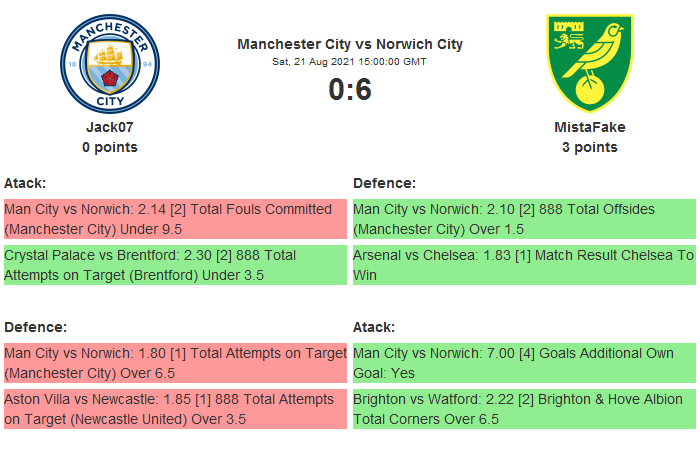Click the Manchester City club crest
700x460 pixels.
coord(110,62)
